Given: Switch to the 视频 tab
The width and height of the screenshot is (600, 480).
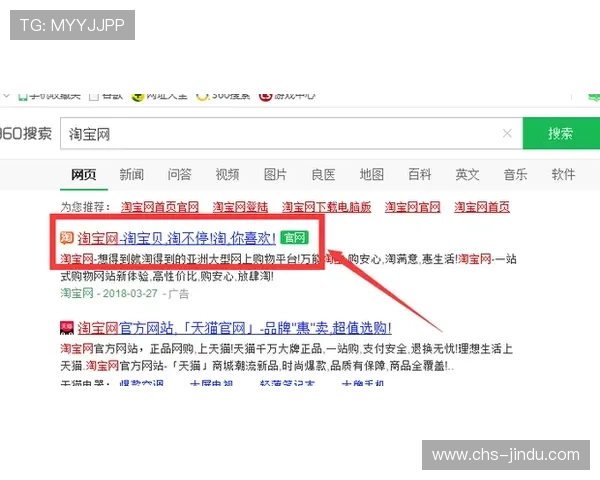Looking at the screenshot, I should tap(227, 175).
